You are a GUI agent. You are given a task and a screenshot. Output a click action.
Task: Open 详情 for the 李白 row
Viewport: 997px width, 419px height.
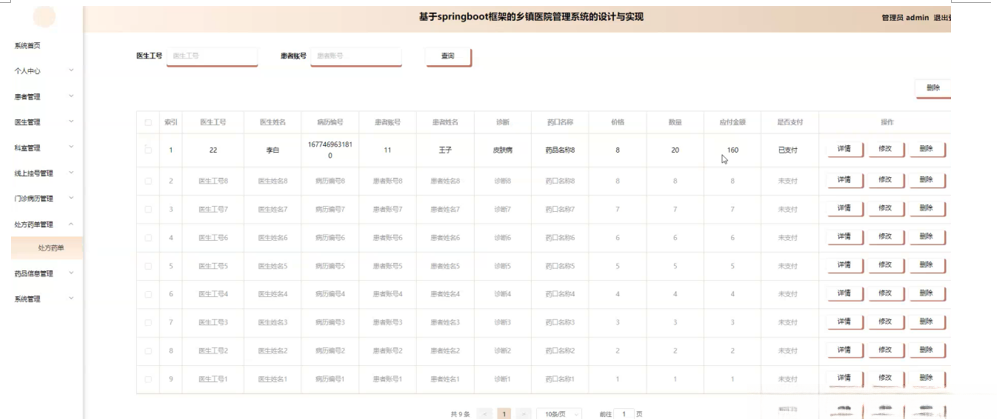(844, 149)
